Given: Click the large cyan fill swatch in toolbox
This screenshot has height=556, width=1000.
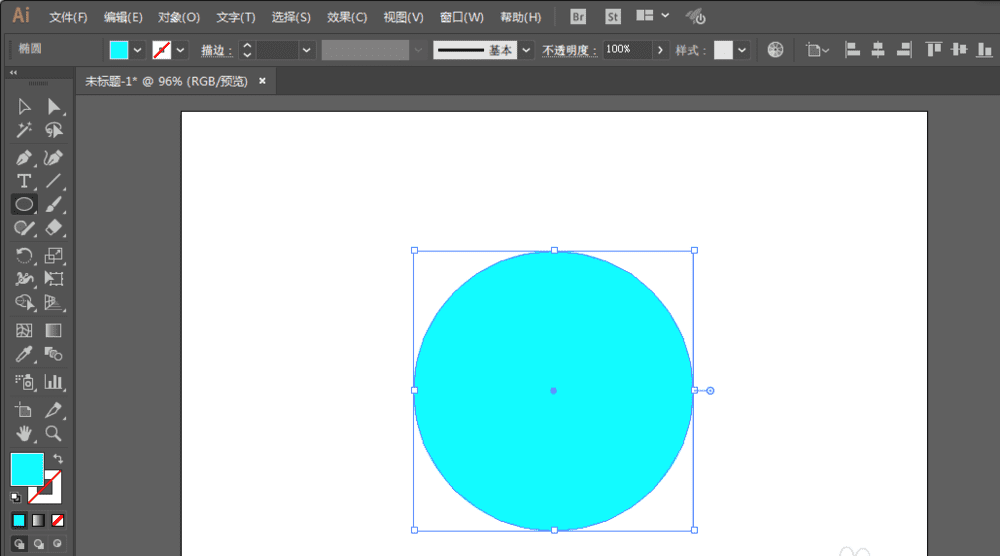Looking at the screenshot, I should [x=26, y=468].
